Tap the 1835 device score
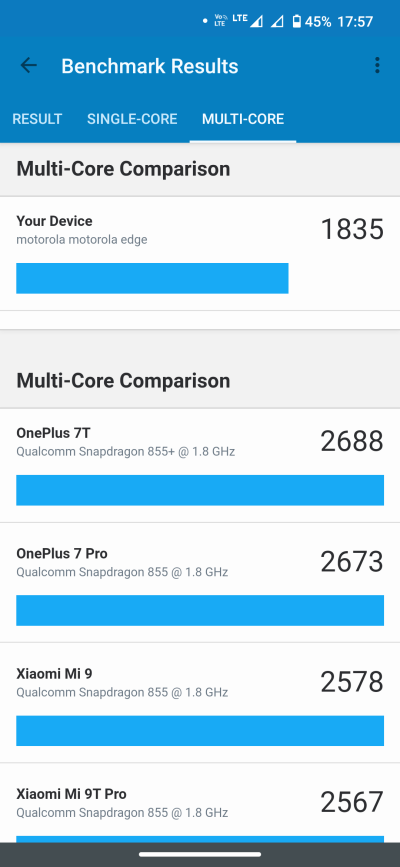The image size is (400, 867). 352,229
